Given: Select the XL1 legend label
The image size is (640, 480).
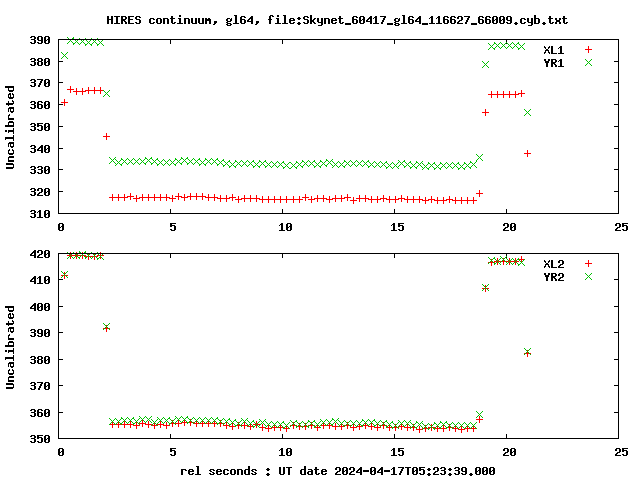Looking at the screenshot, I should click(553, 50).
